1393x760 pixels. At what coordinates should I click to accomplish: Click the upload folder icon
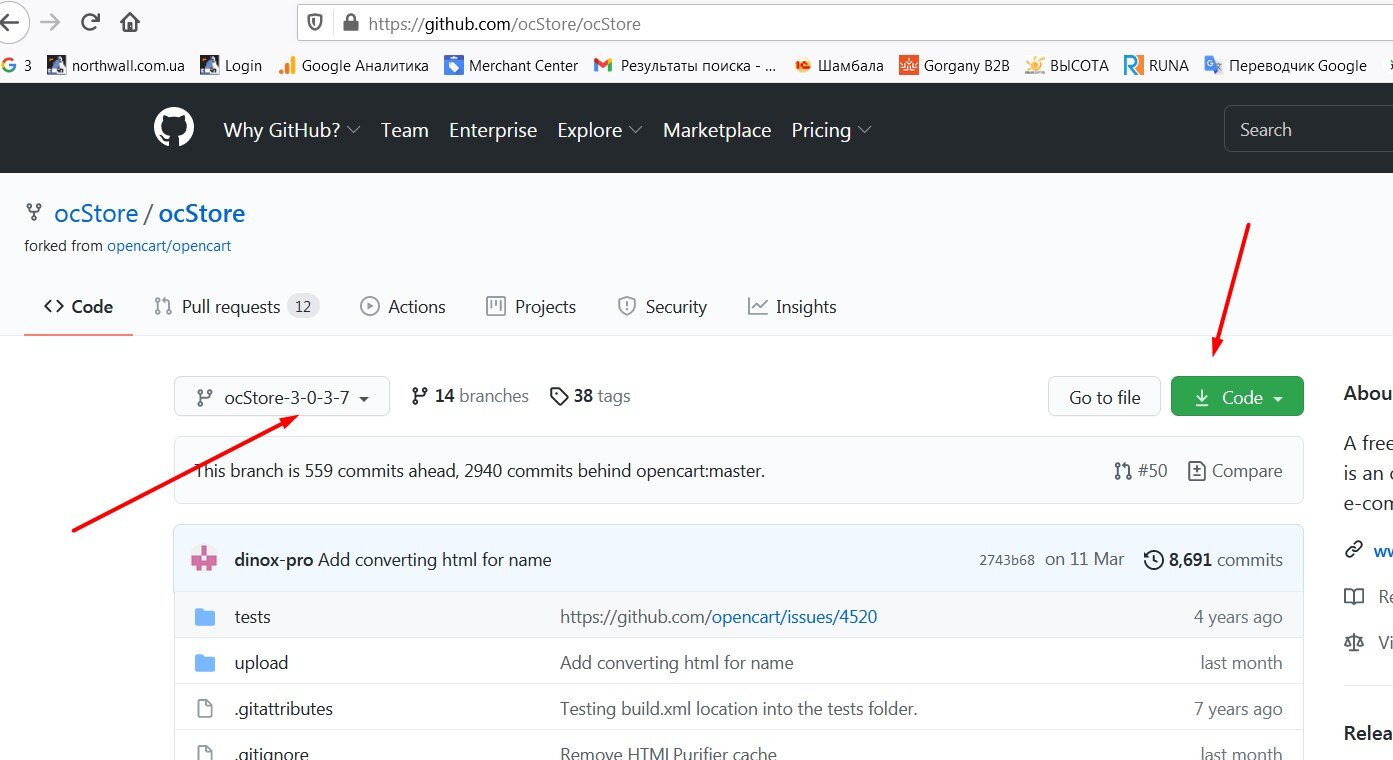click(205, 663)
